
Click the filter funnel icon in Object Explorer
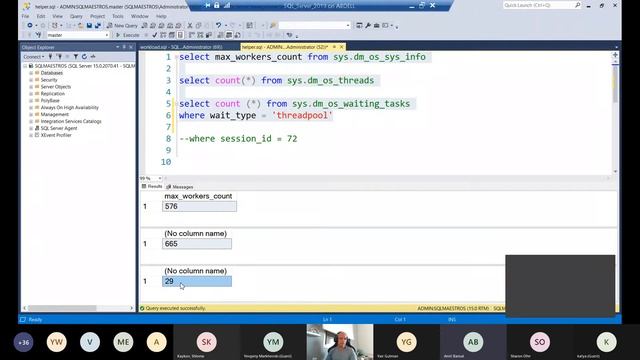tap(76, 57)
